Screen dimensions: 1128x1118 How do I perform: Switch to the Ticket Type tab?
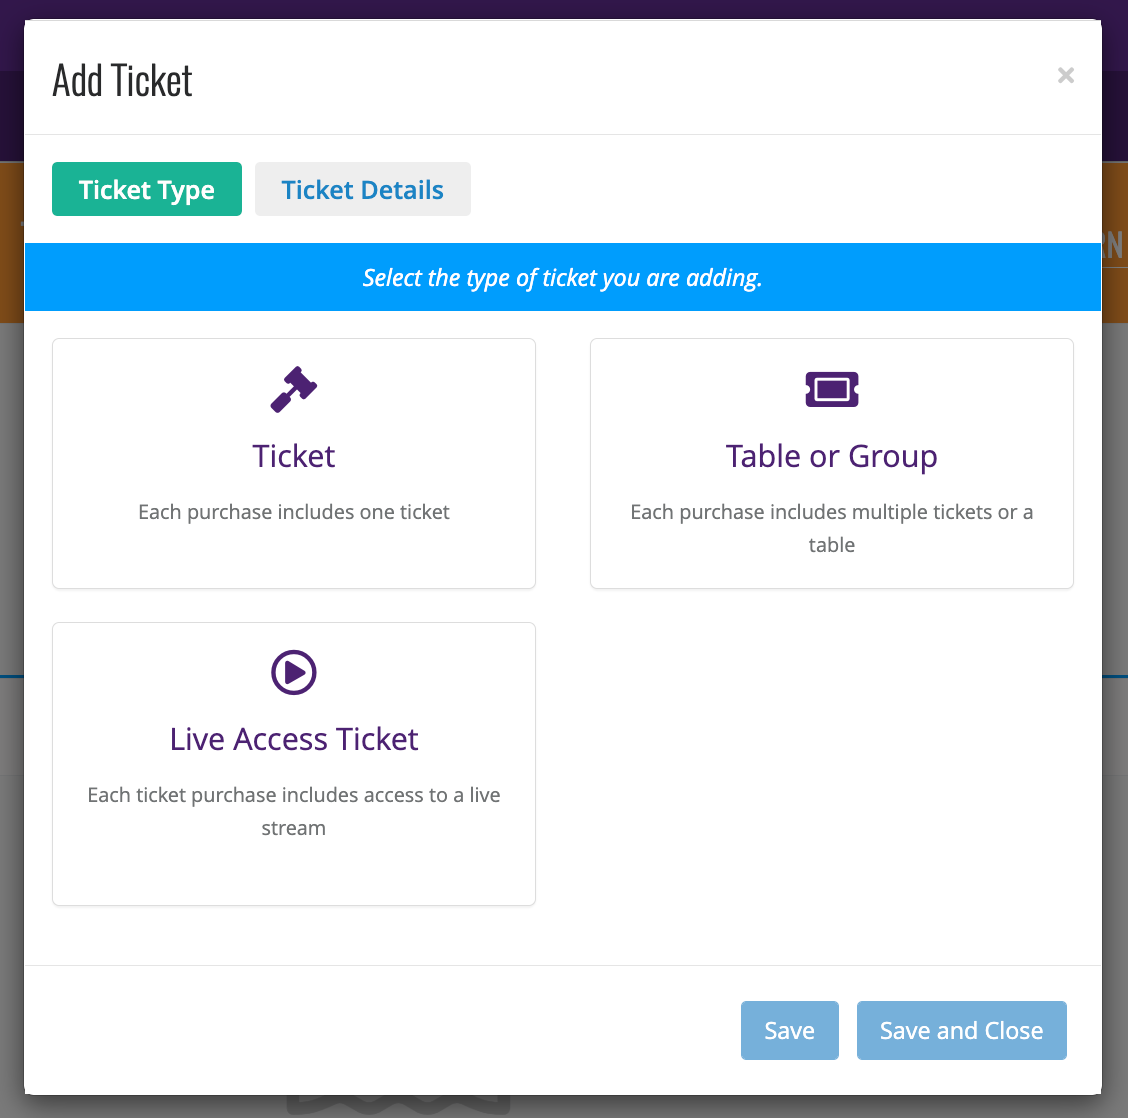[x=147, y=189]
